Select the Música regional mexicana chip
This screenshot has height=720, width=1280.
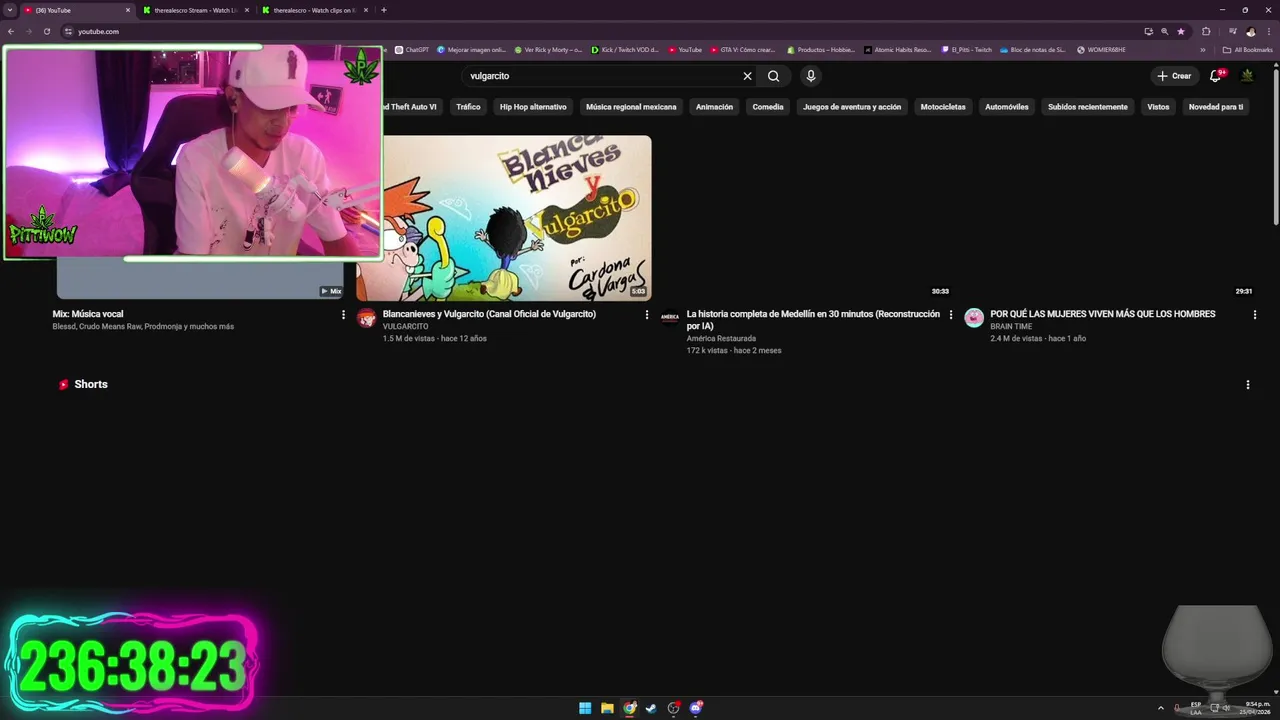coord(631,107)
